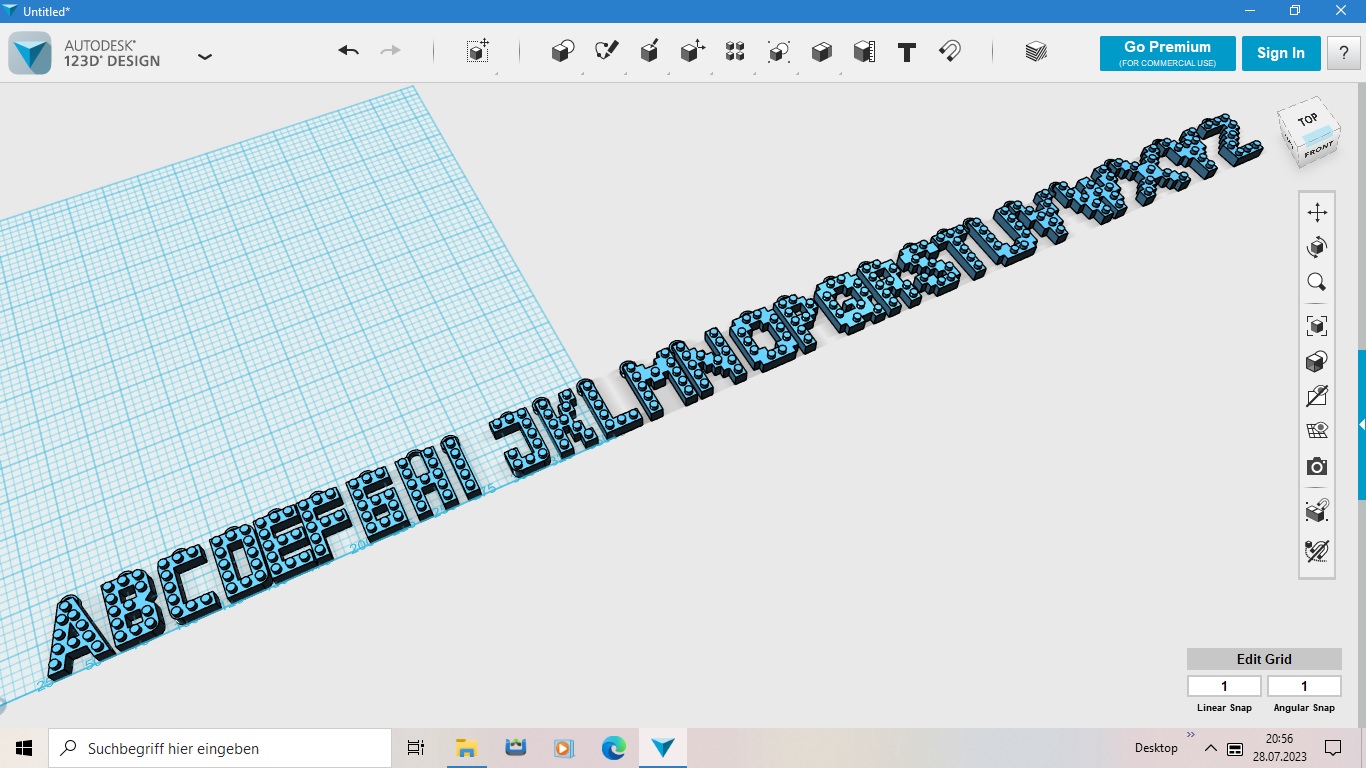Open Microsoft Edge from the taskbar
Viewport: 1366px width, 768px height.
(613, 748)
